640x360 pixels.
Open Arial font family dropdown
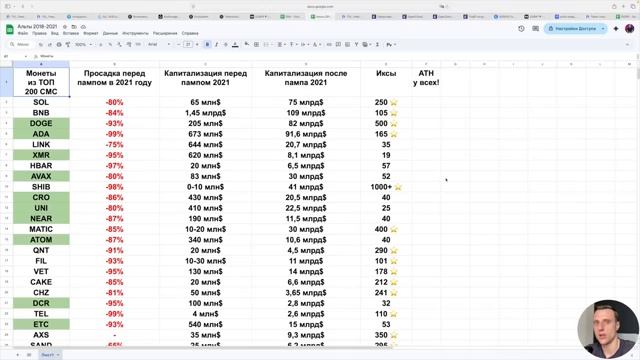(159, 44)
